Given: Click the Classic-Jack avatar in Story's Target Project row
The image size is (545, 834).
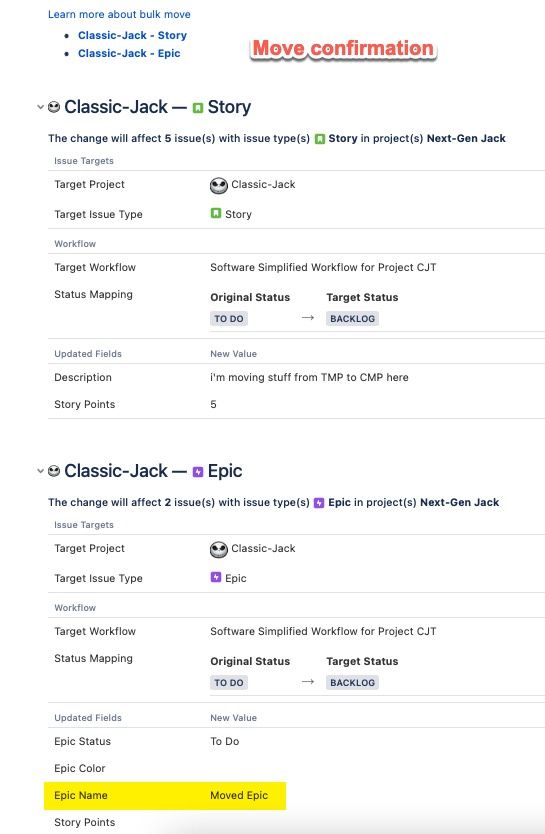Looking at the screenshot, I should tap(219, 185).
